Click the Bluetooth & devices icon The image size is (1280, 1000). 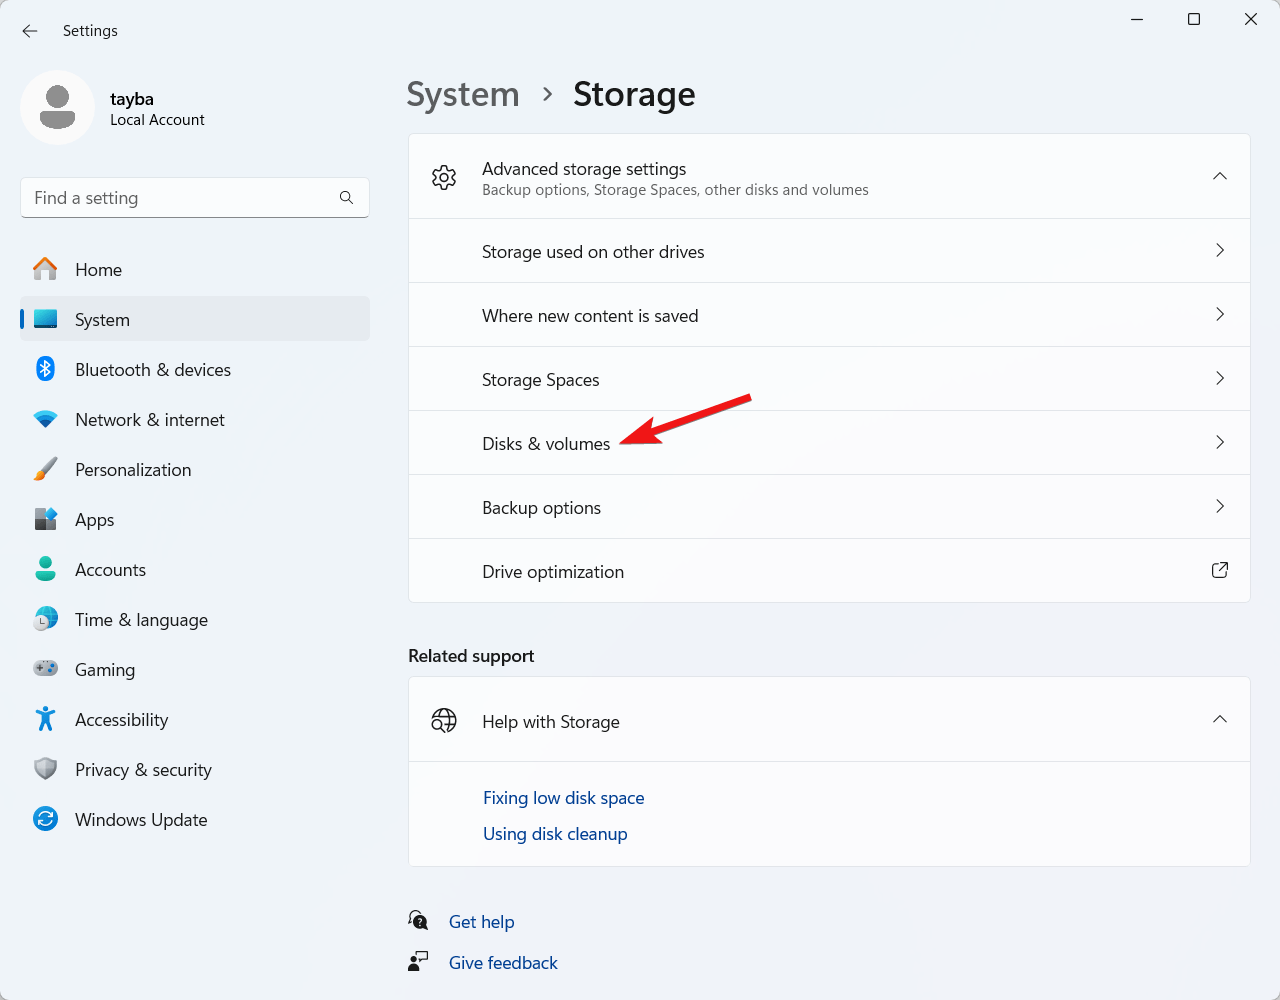[x=45, y=369]
